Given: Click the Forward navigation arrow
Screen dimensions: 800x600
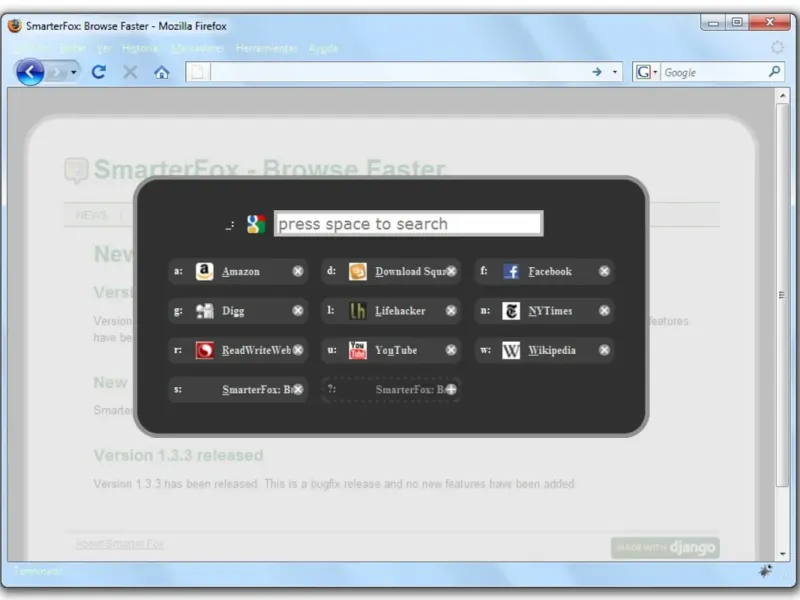Looking at the screenshot, I should tap(57, 72).
